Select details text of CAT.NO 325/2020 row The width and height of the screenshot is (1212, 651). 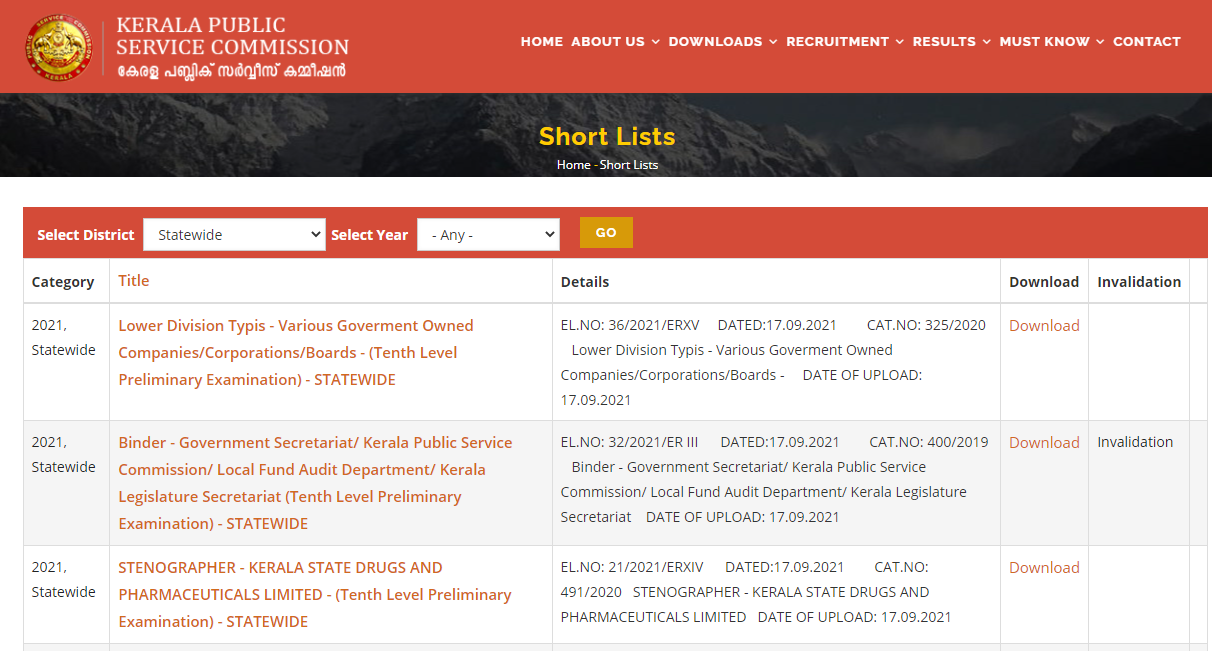[x=773, y=362]
